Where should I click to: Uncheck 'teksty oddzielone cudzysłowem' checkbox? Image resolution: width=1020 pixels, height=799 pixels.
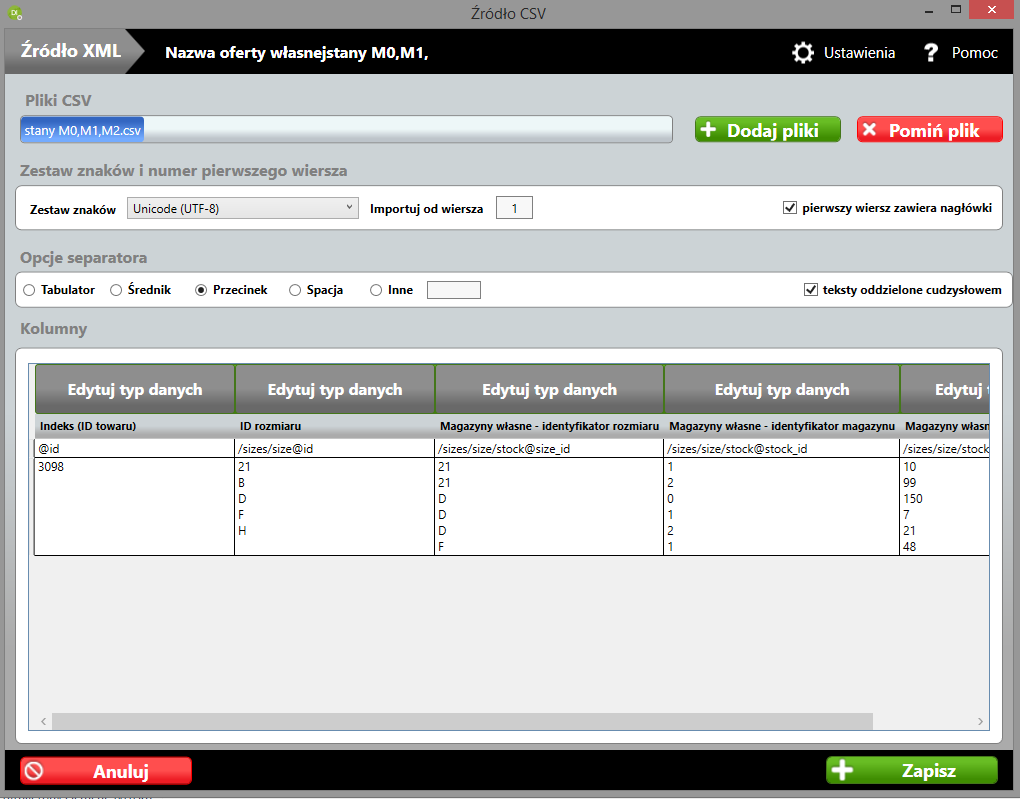[x=810, y=290]
